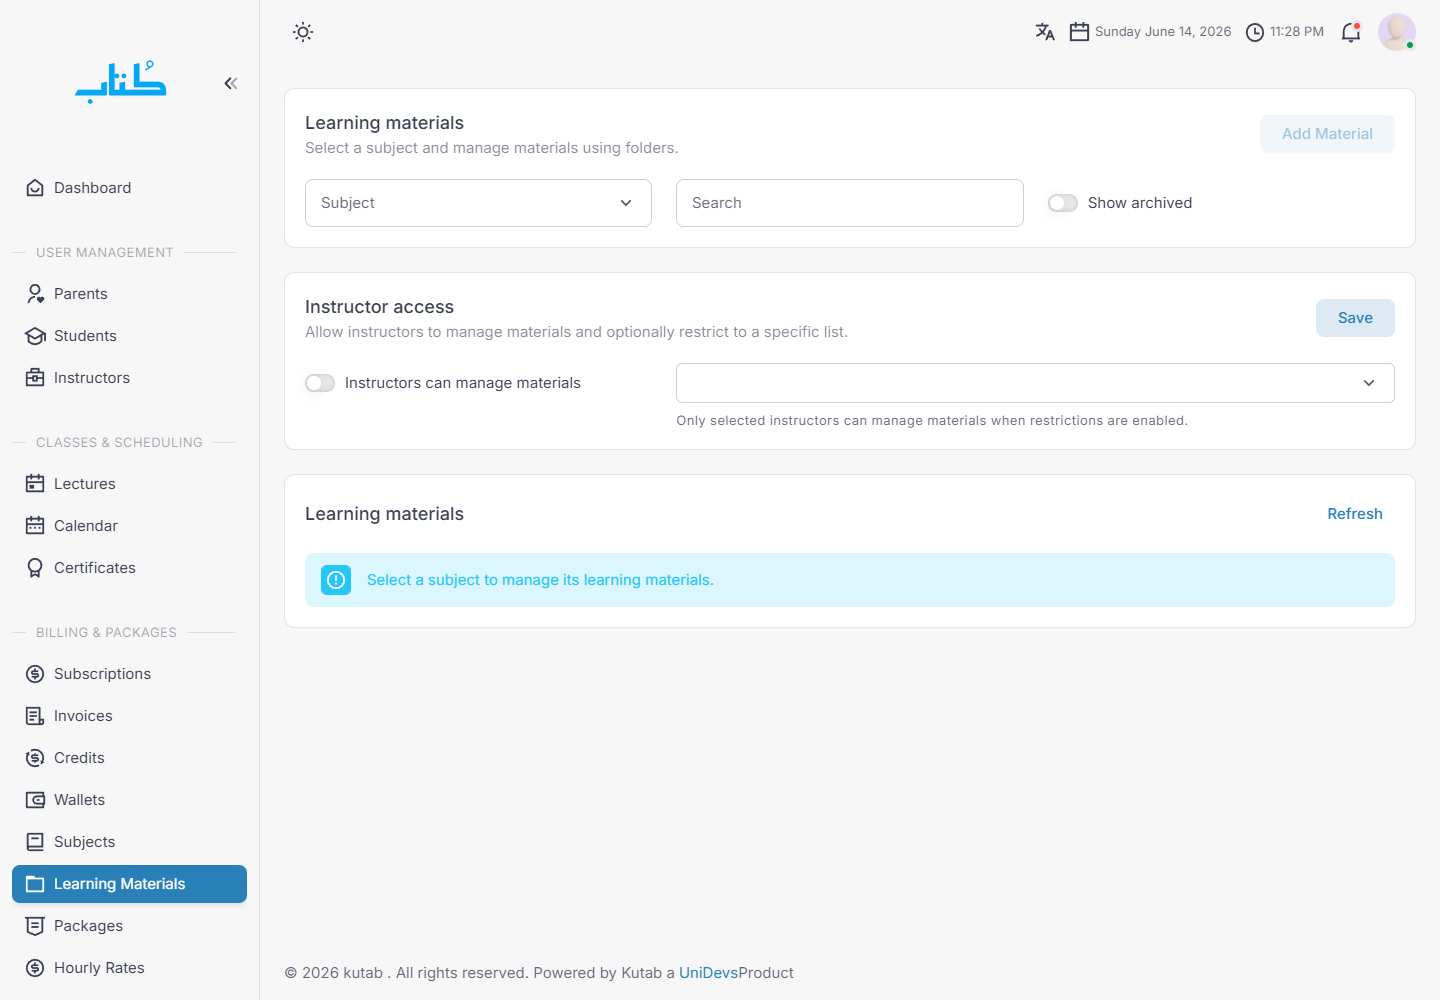Open notifications bell icon
The image size is (1440, 1000).
(1351, 32)
